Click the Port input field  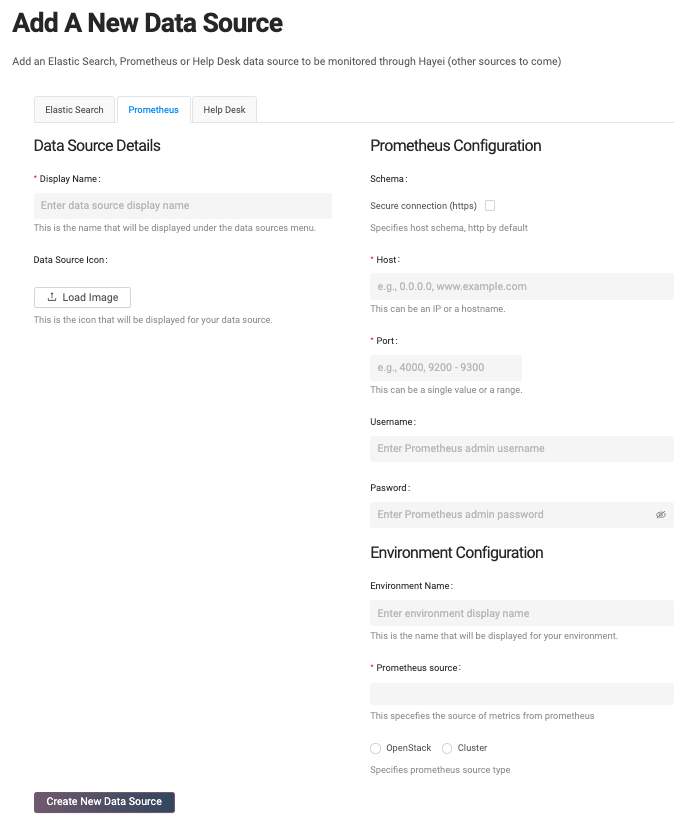pyautogui.click(x=446, y=368)
